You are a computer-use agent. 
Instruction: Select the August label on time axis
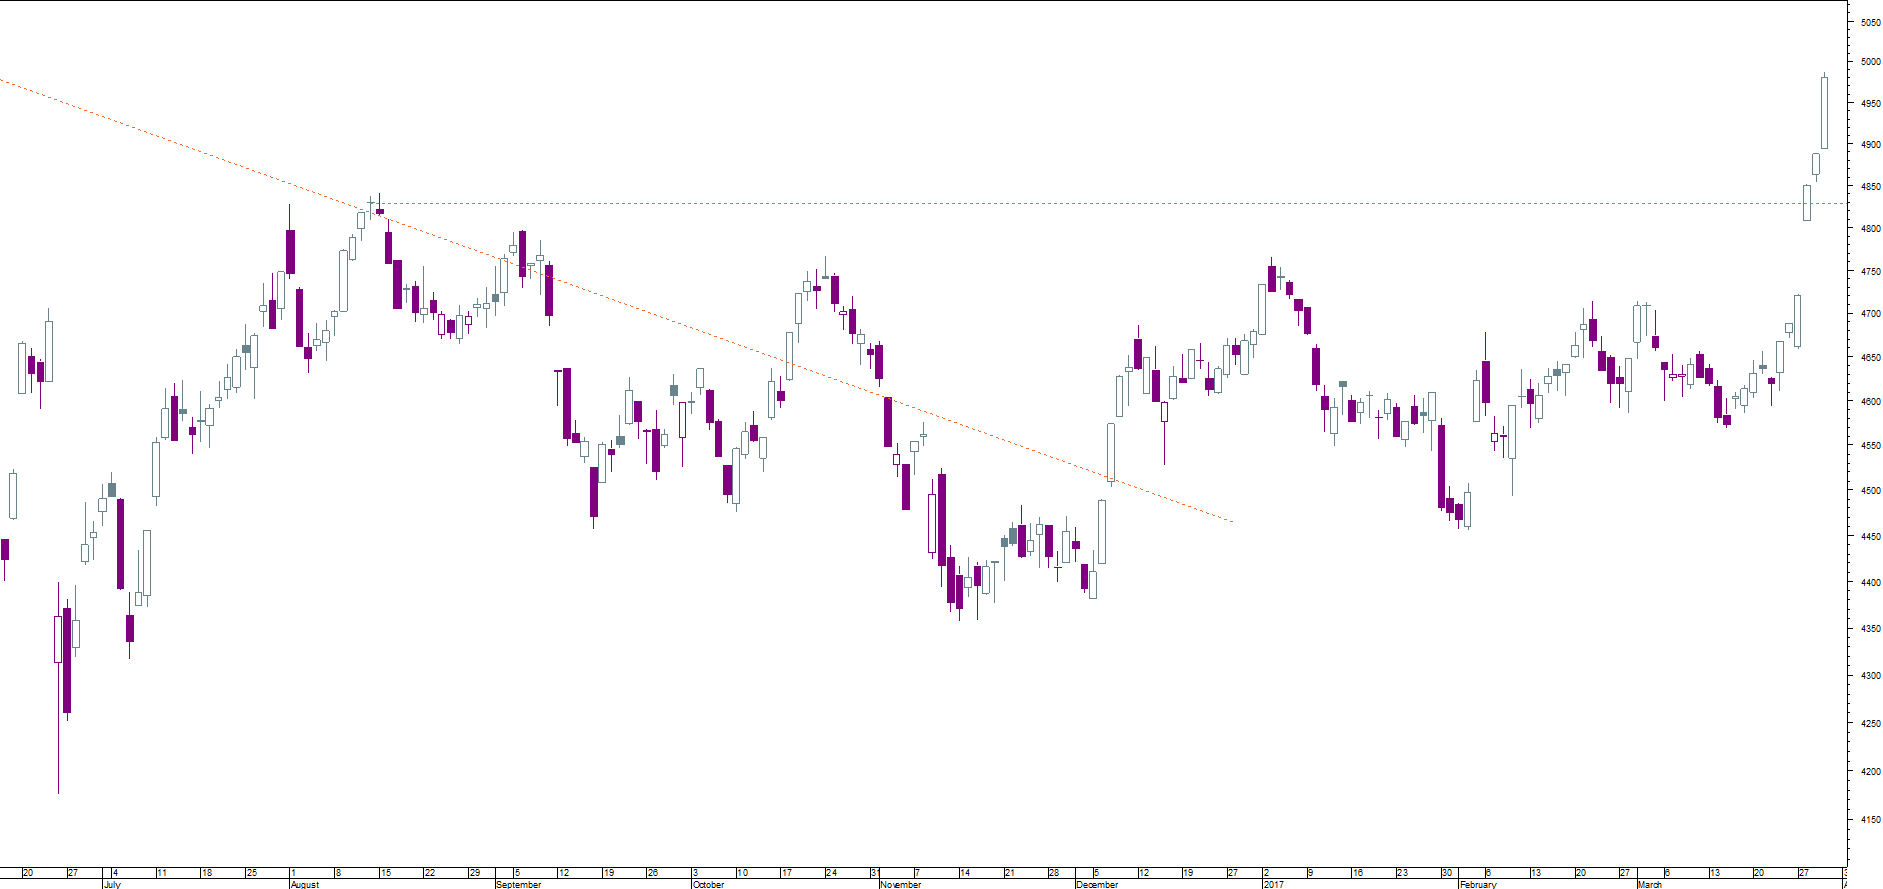click(305, 885)
